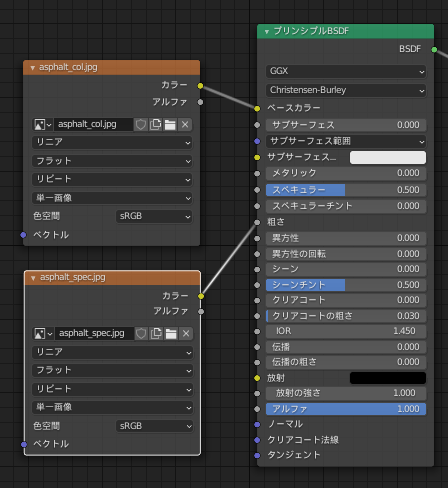Click クリアコートの粗さ slider at 0.030
The height and width of the screenshot is (488, 448).
(x=346, y=316)
